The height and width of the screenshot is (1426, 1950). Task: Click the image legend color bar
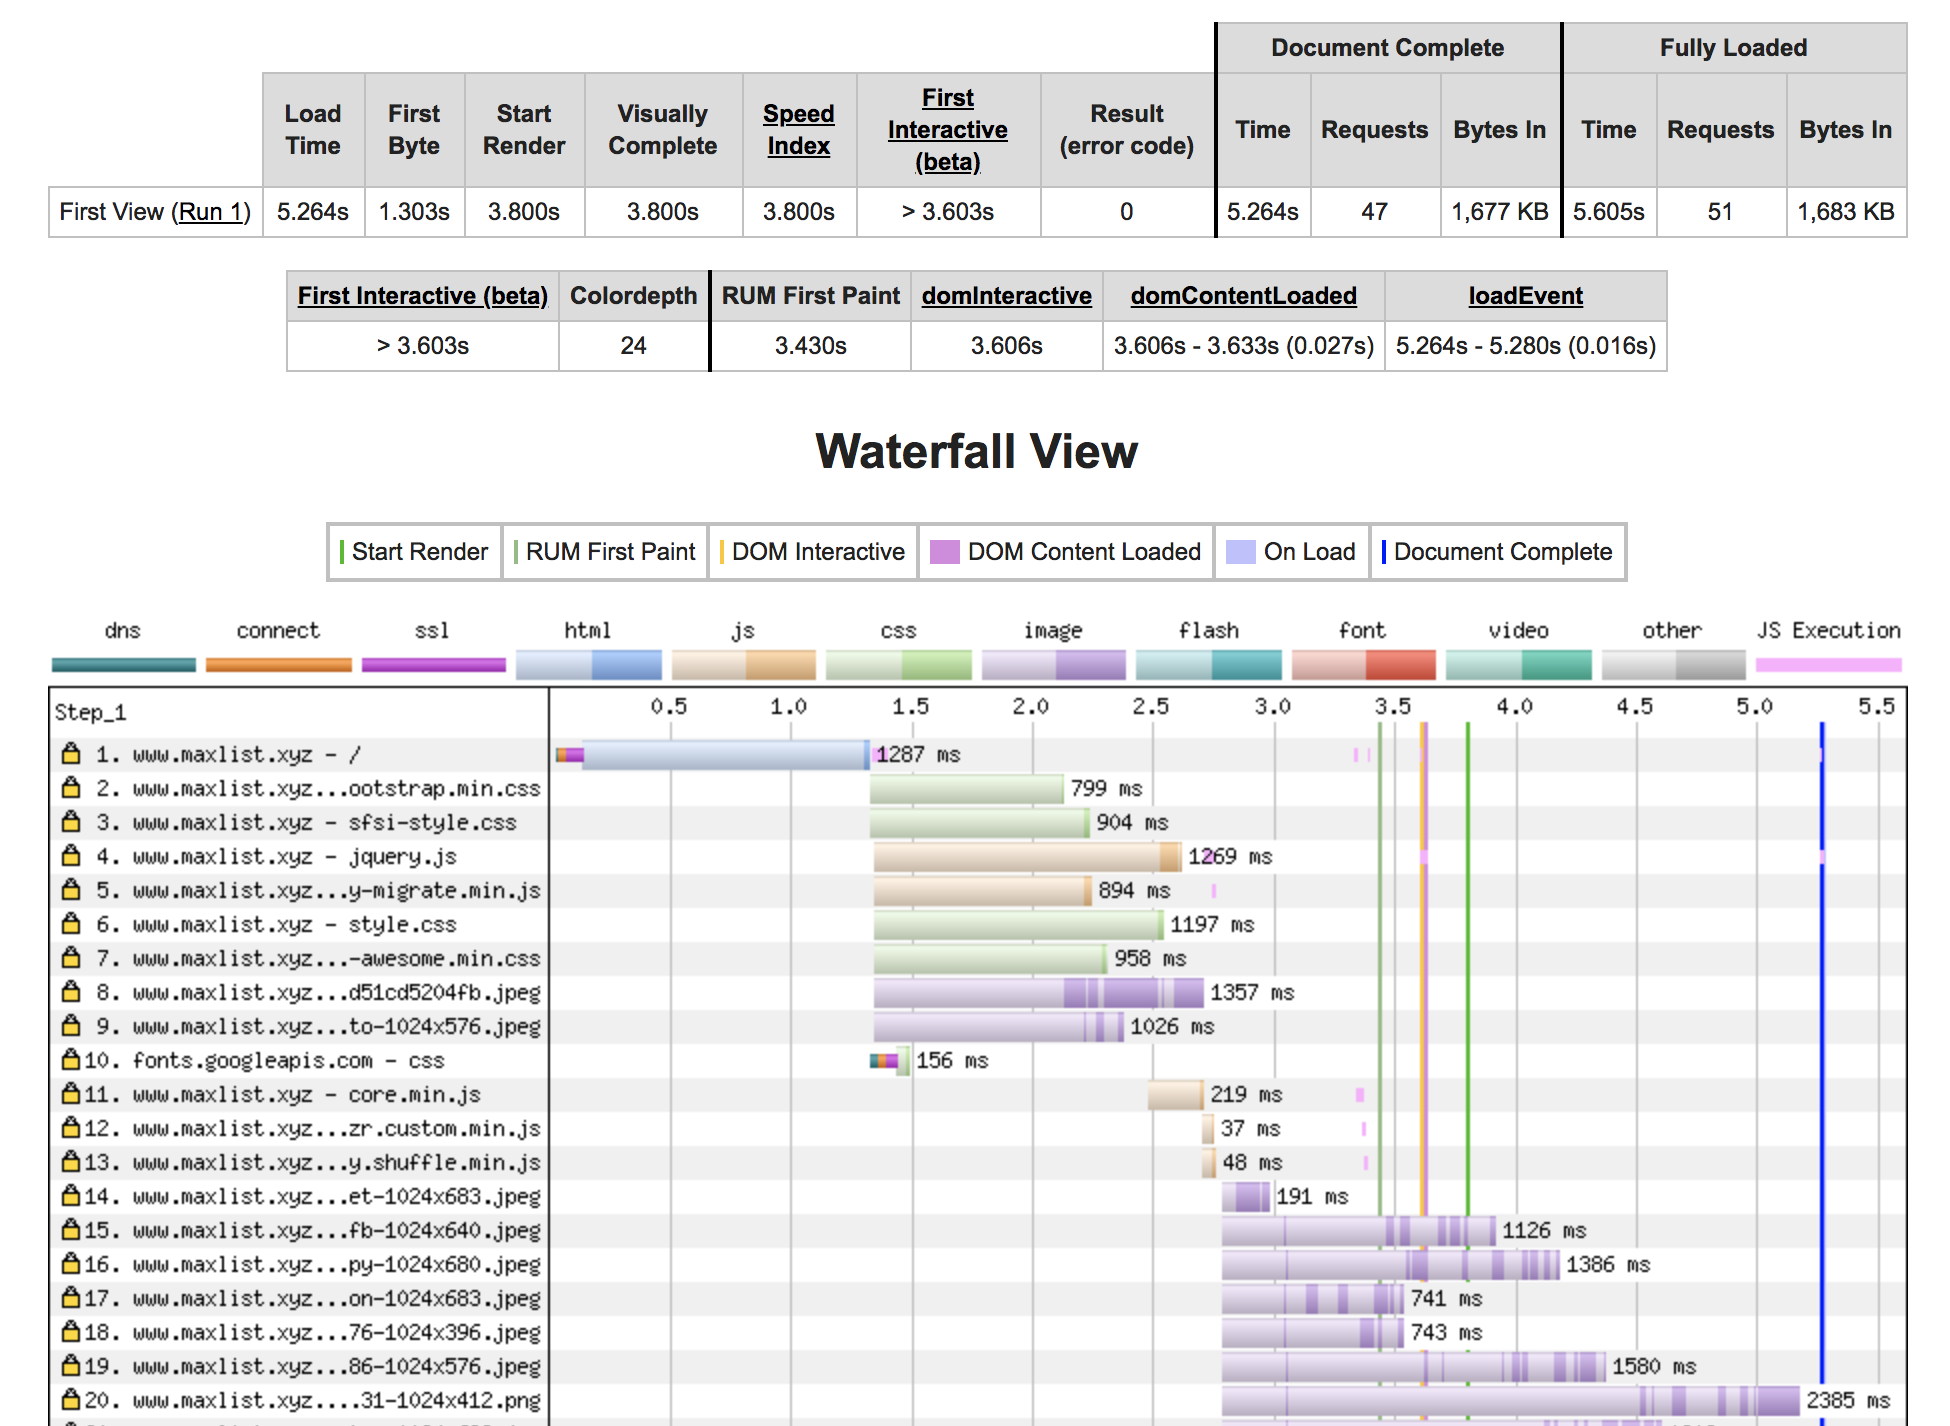(x=1054, y=665)
